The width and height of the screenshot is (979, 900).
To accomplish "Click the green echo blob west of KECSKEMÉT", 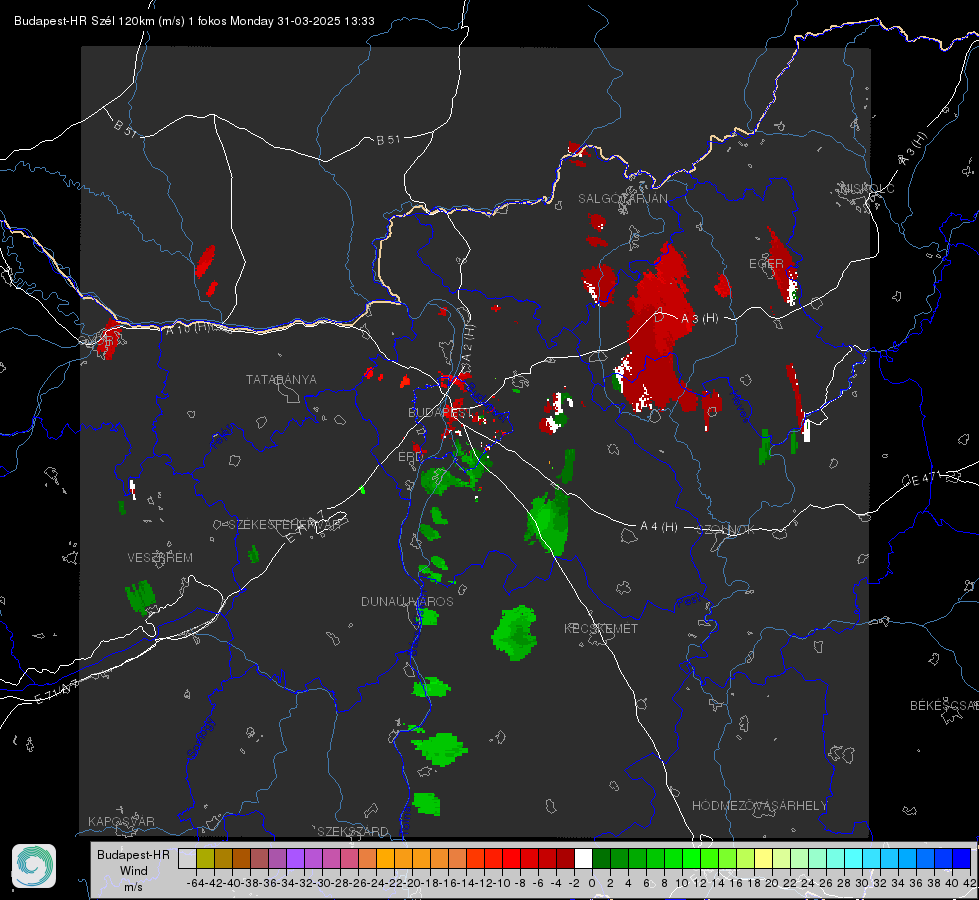I will [x=515, y=633].
